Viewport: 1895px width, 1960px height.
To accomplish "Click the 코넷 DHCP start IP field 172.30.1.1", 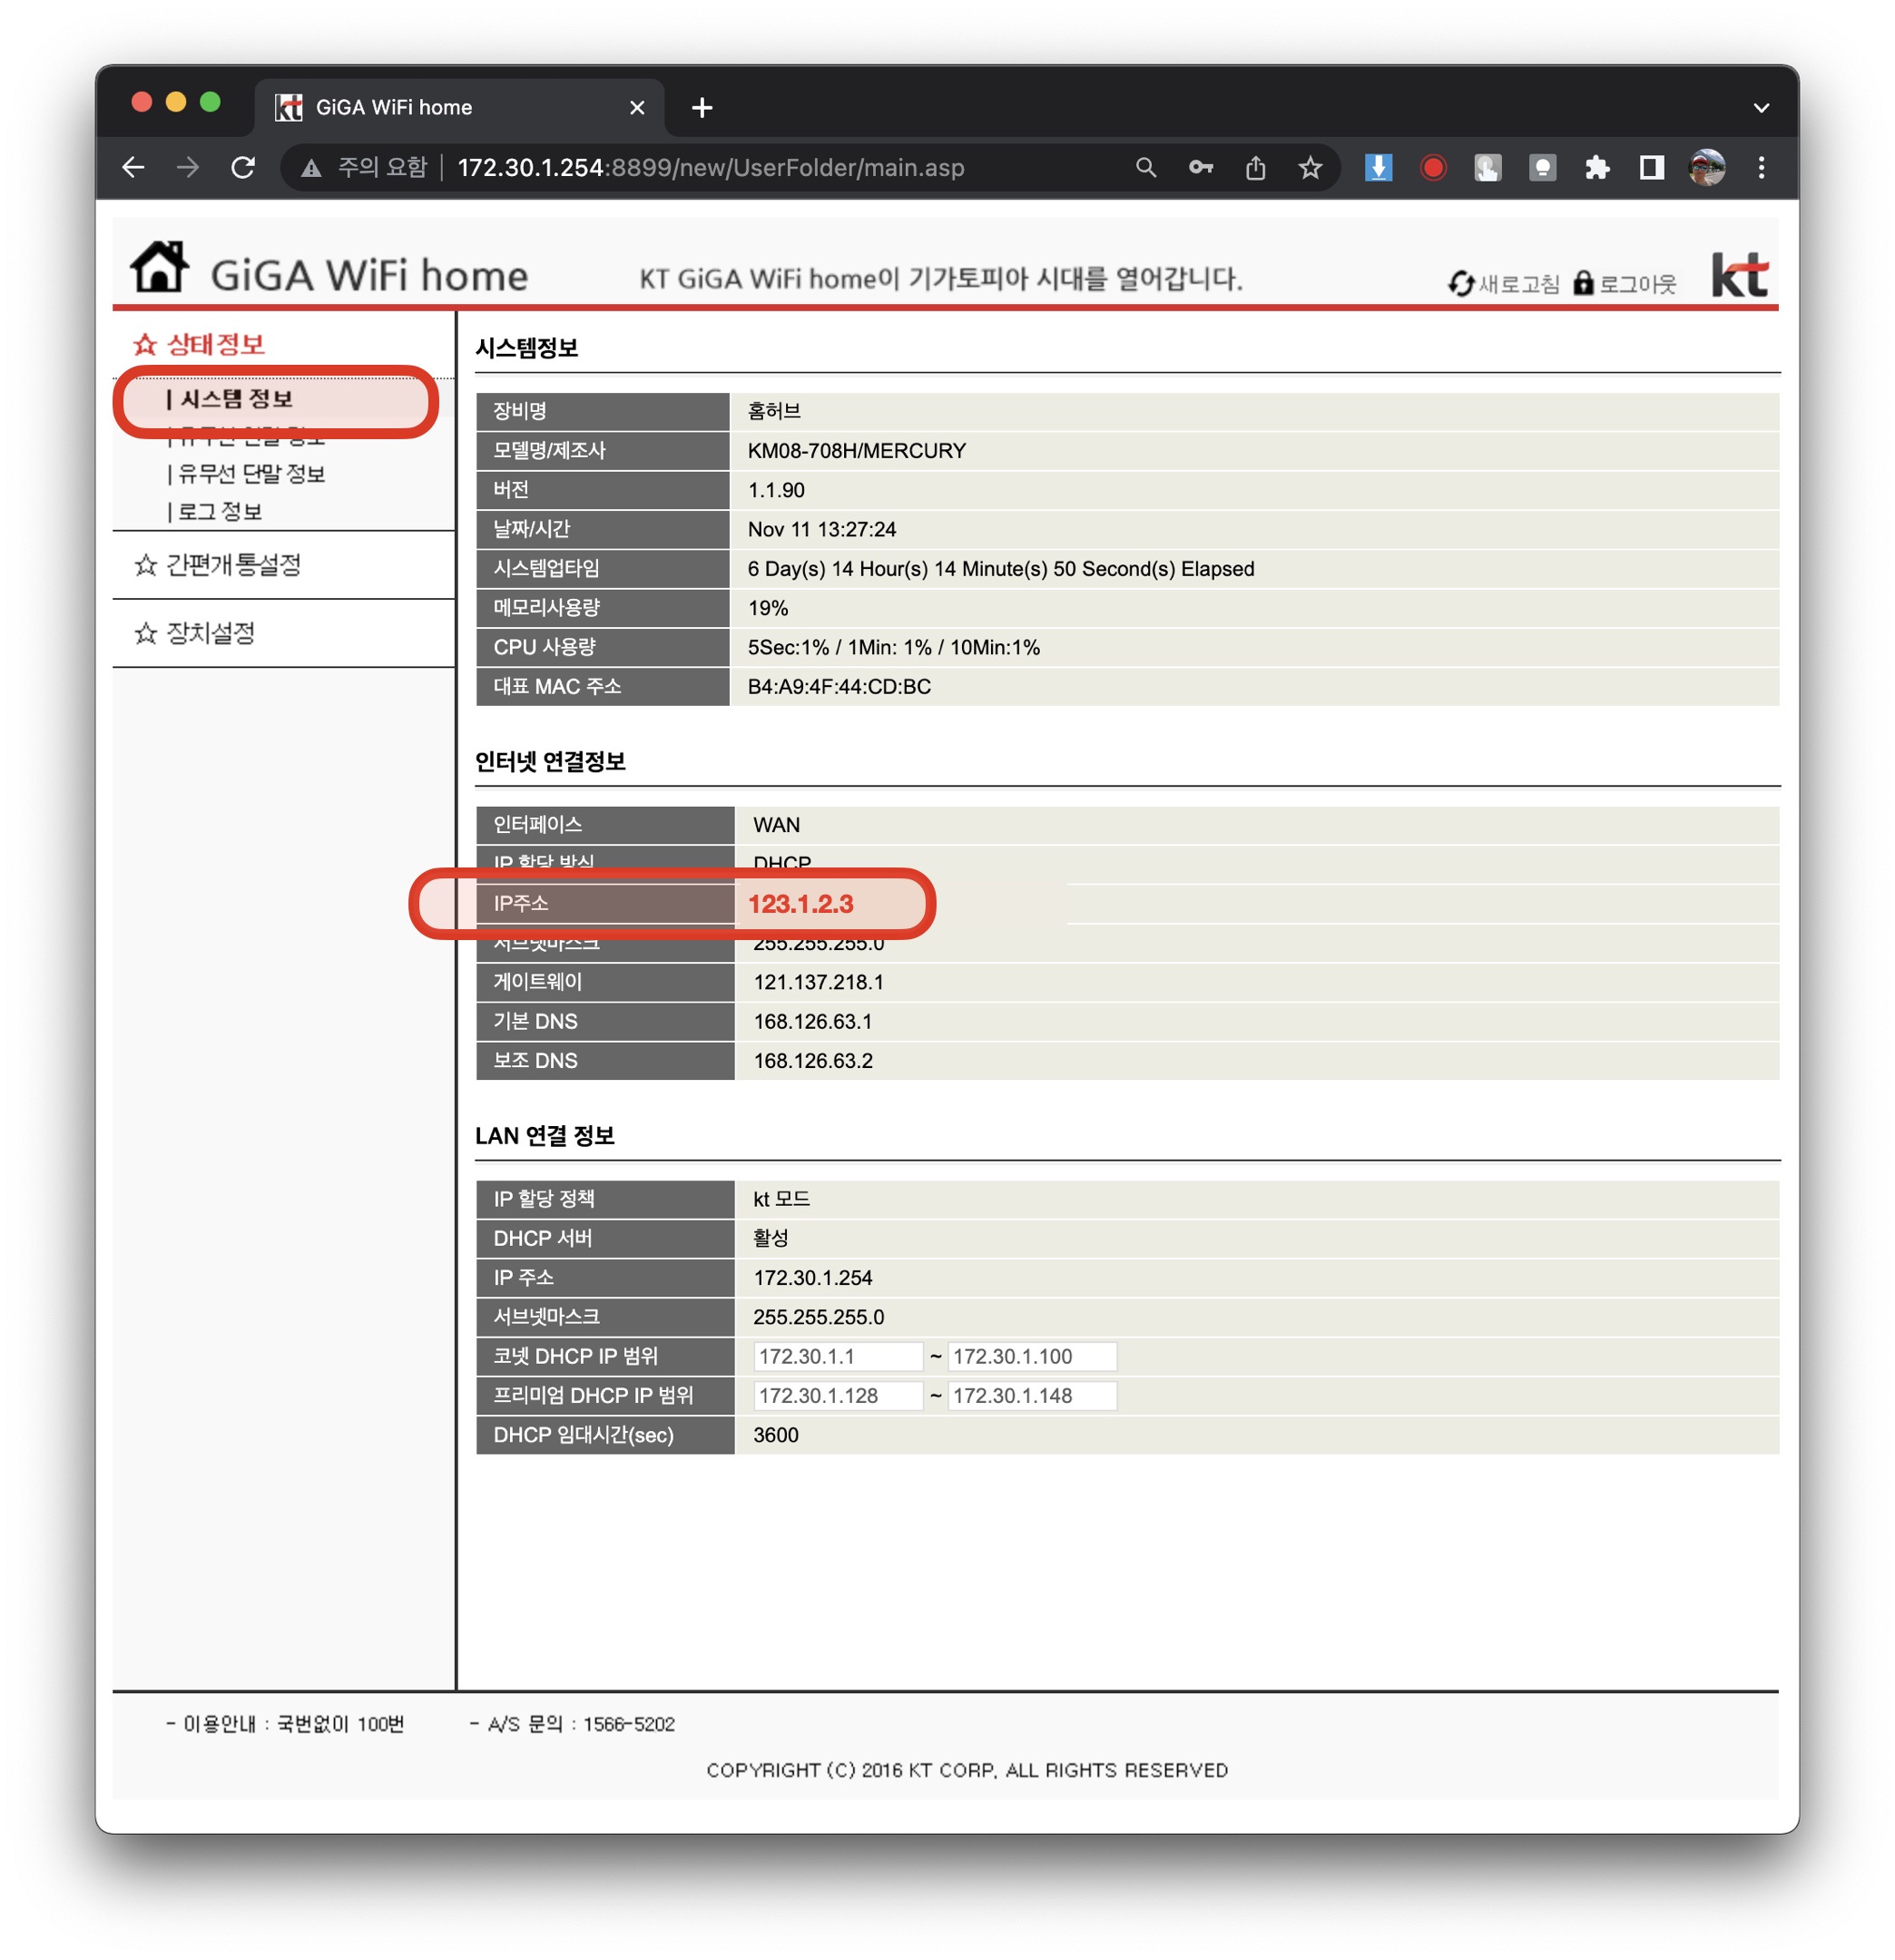I will coord(836,1357).
